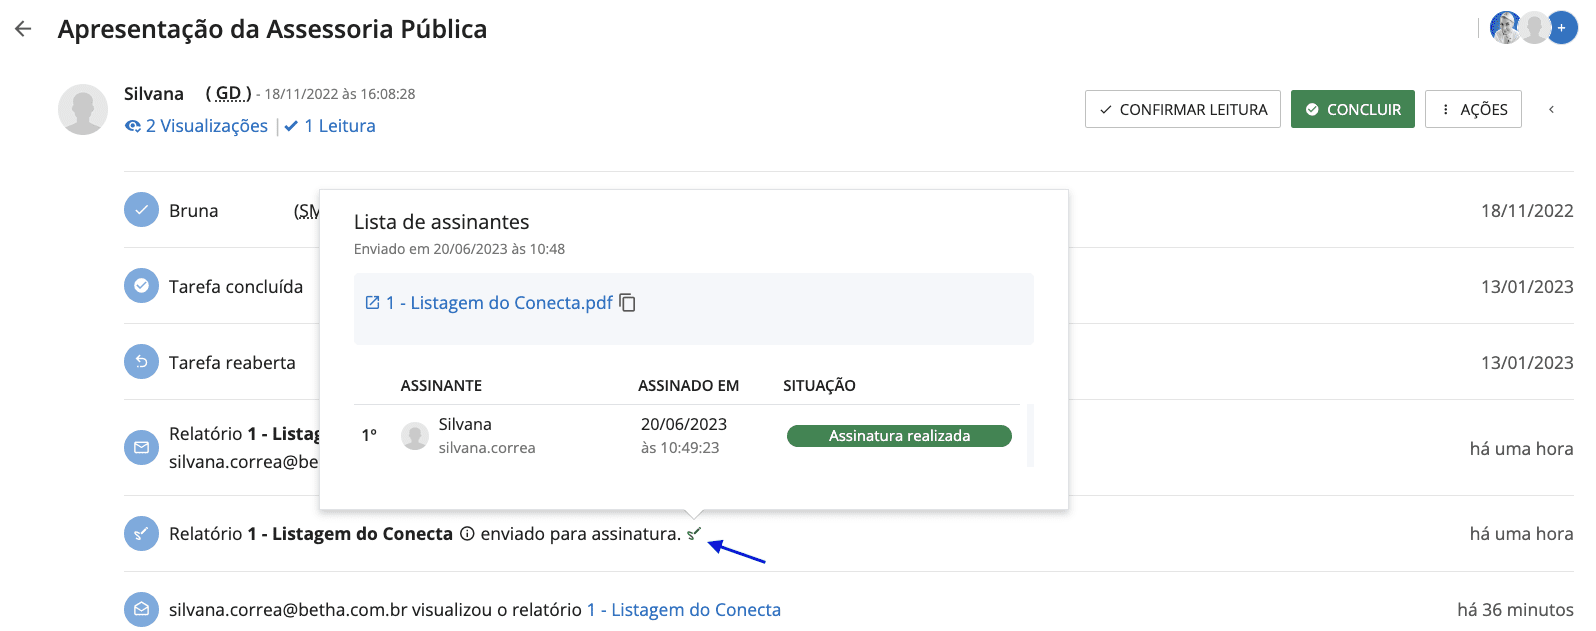The image size is (1596, 631).
Task: Copy the Listagem do Conecta.pdf link icon
Action: coord(628,303)
